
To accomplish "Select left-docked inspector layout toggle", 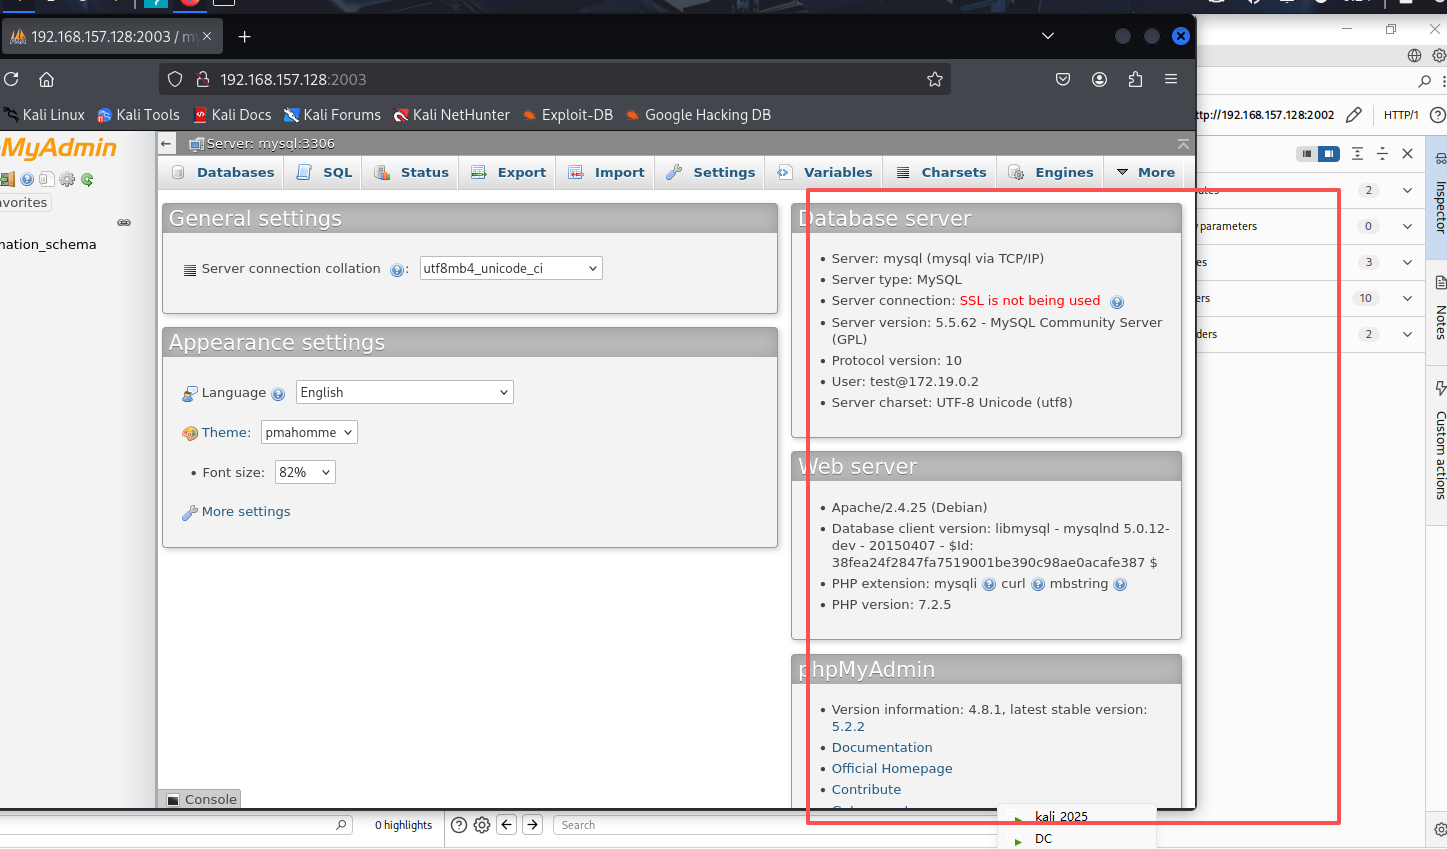I will point(1307,153).
